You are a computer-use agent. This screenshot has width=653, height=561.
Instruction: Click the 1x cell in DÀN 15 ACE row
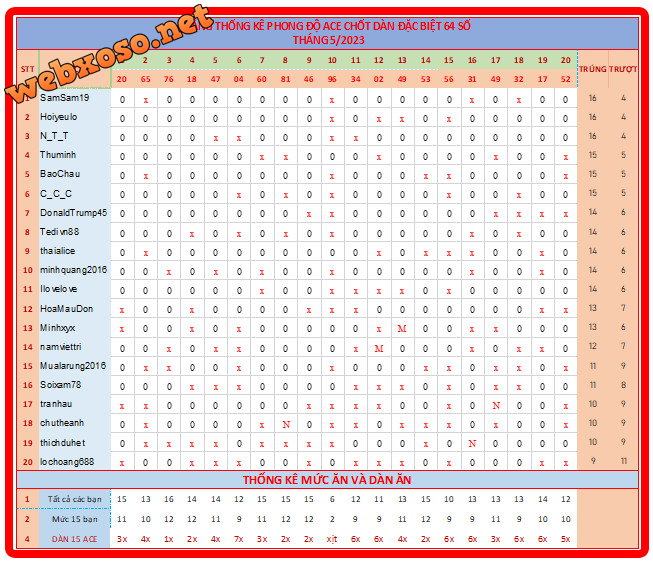pyautogui.click(x=169, y=539)
